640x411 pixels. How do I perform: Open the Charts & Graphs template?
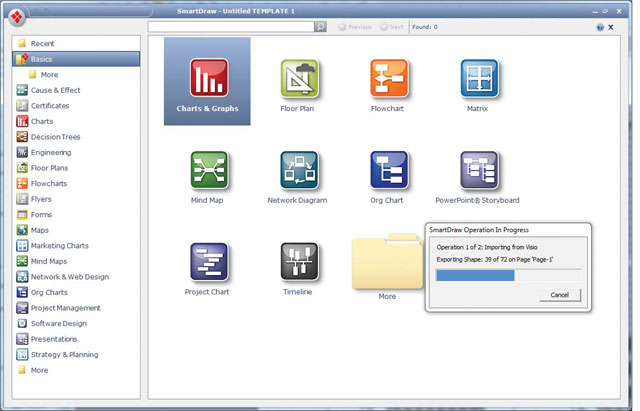click(x=207, y=81)
